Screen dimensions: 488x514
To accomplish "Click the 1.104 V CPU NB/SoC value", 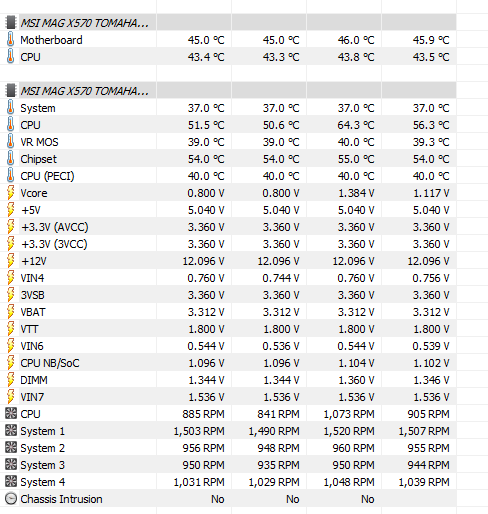I will (x=356, y=363).
